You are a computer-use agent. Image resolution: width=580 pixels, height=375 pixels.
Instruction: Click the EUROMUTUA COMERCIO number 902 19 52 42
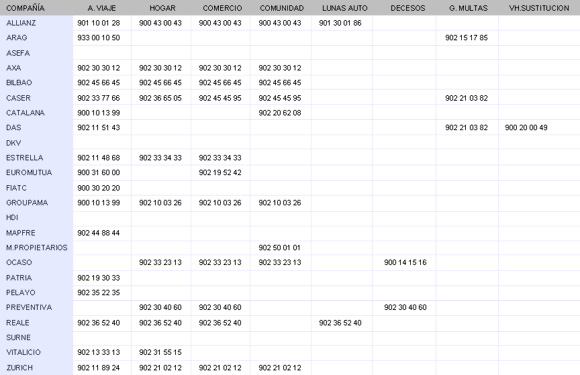pos(220,172)
